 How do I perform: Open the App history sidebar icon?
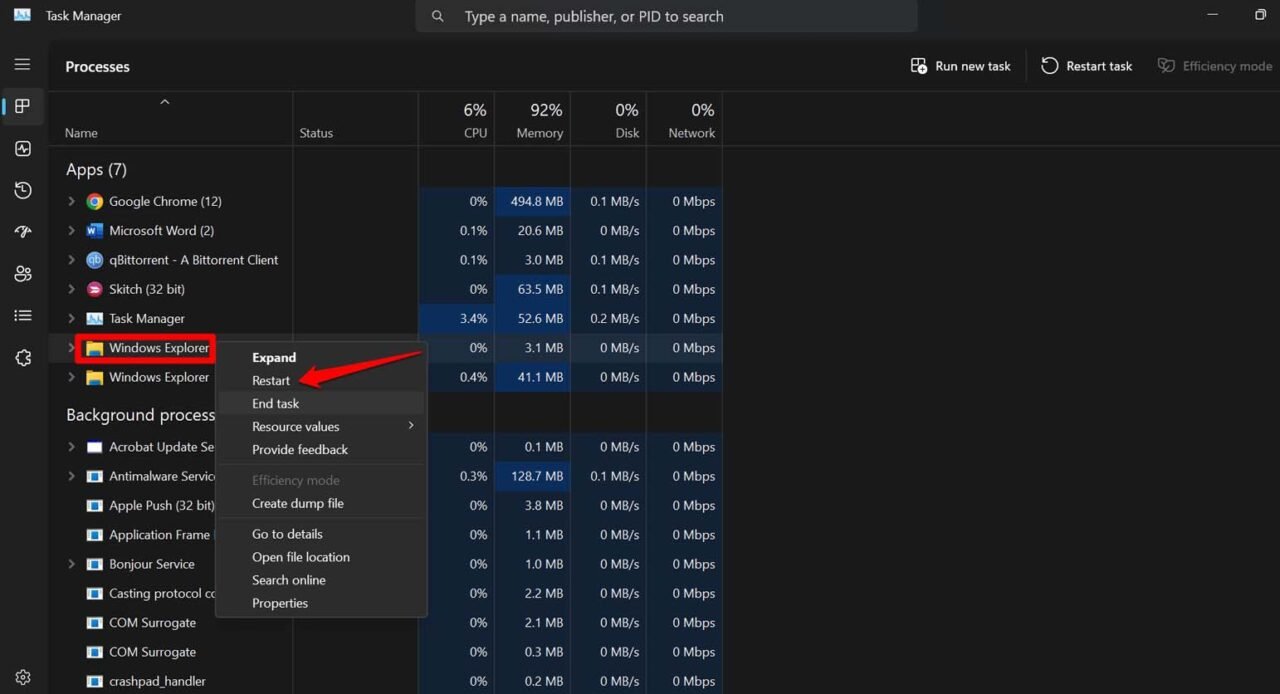tap(22, 190)
